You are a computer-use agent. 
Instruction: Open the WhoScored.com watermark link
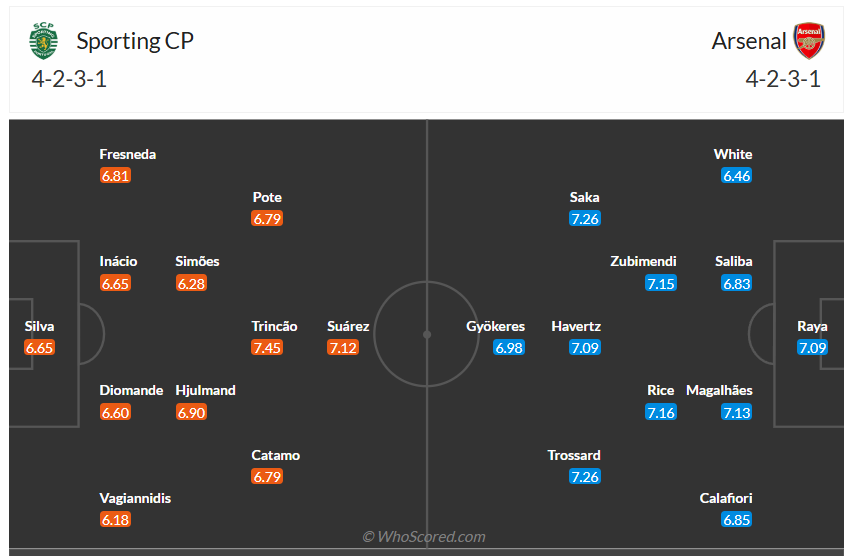(x=424, y=537)
